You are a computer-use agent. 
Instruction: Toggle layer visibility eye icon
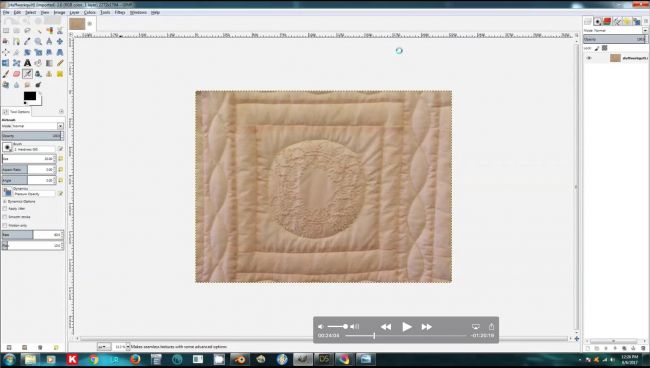pyautogui.click(x=589, y=58)
